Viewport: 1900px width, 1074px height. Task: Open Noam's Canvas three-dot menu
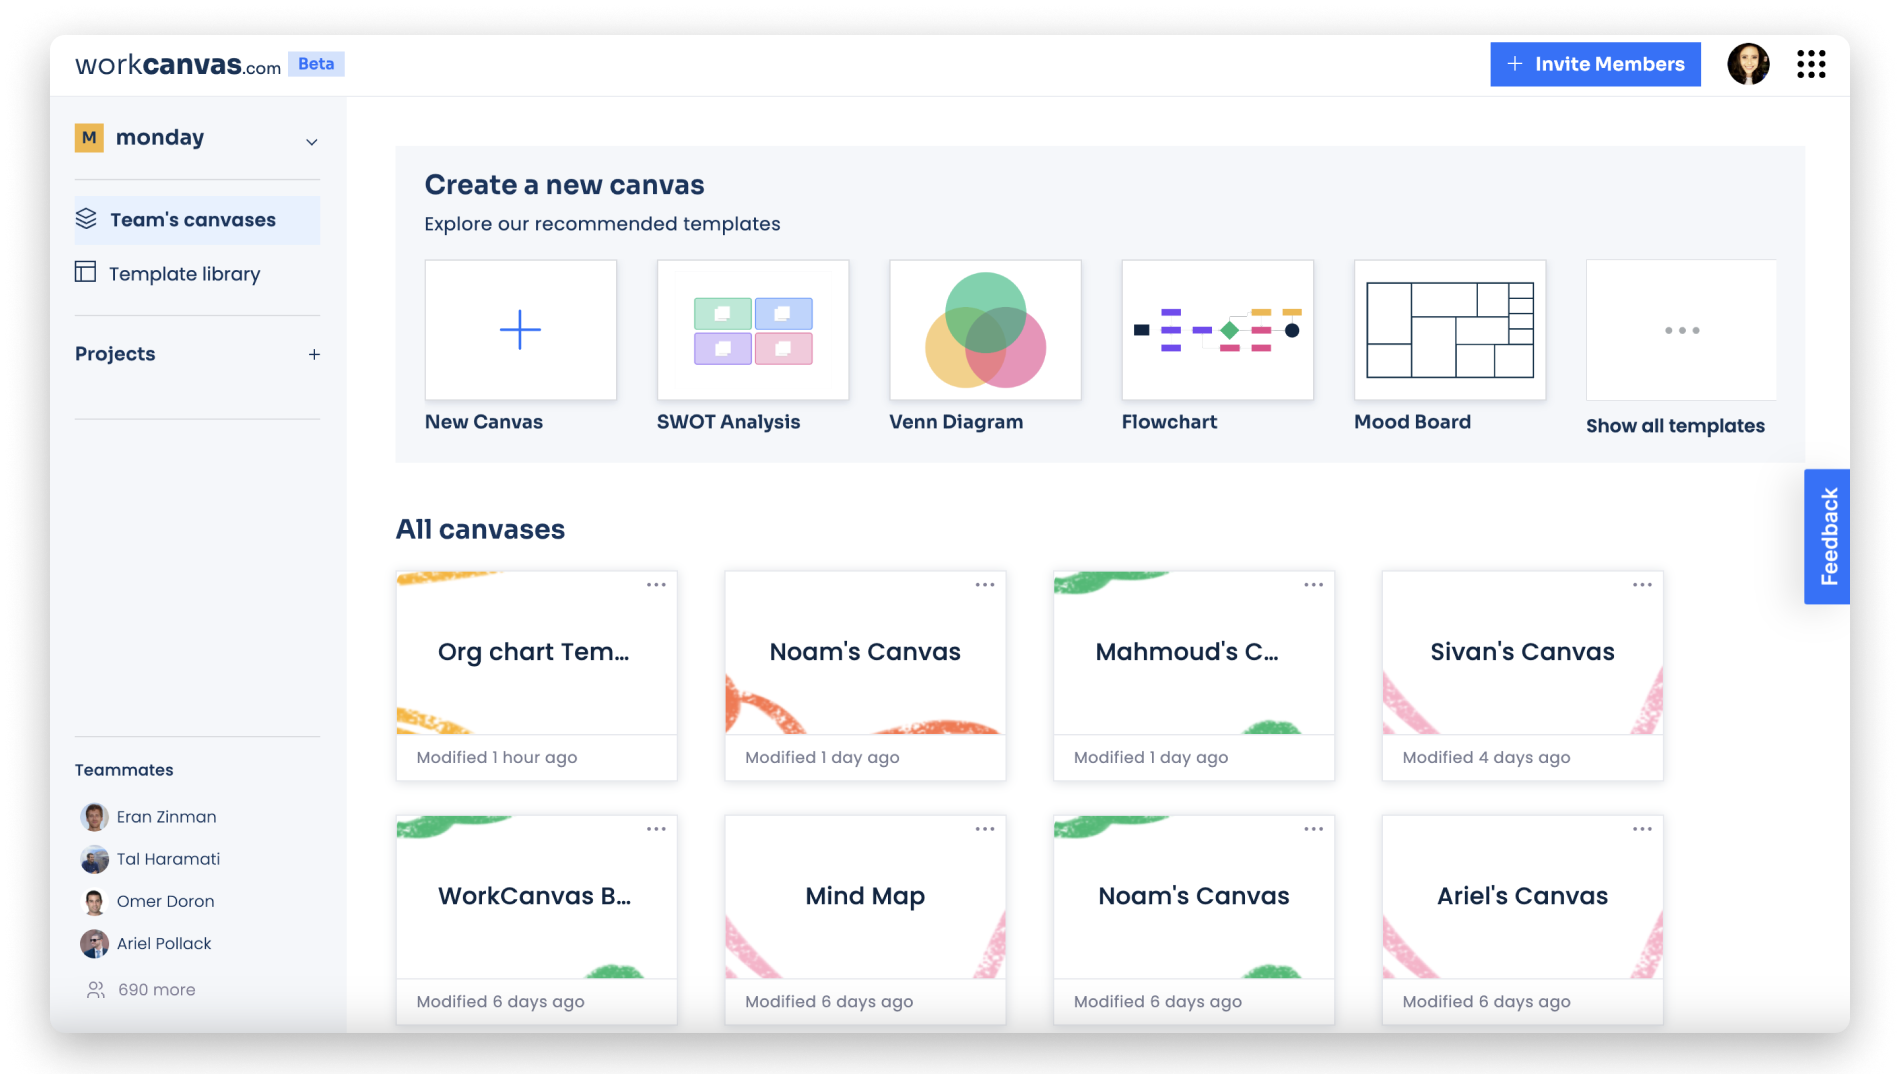point(985,584)
